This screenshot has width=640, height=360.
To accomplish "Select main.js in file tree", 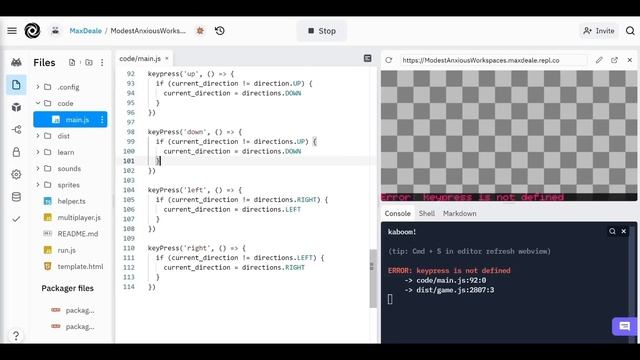I will [x=70, y=120].
